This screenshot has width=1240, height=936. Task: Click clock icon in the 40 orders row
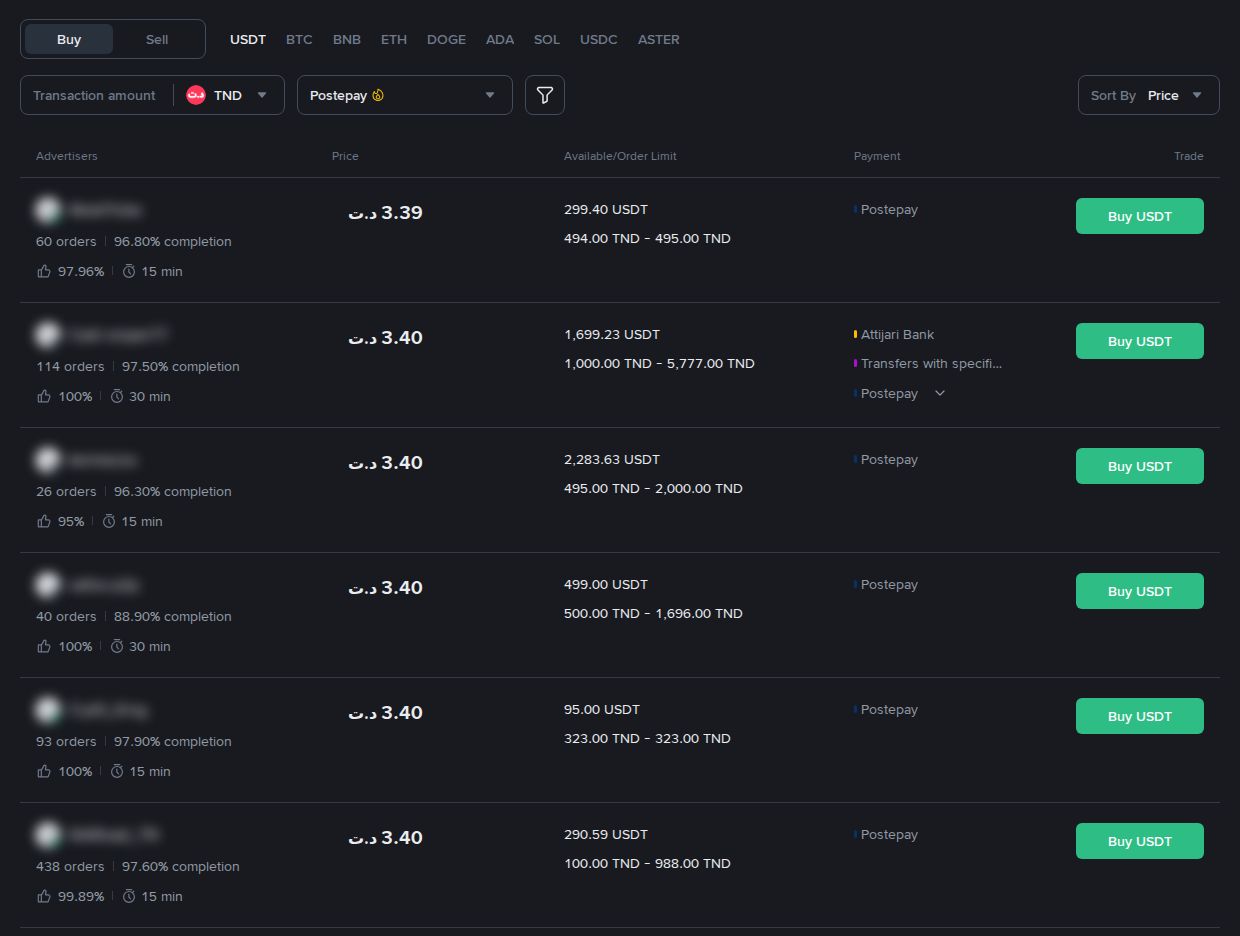click(117, 646)
